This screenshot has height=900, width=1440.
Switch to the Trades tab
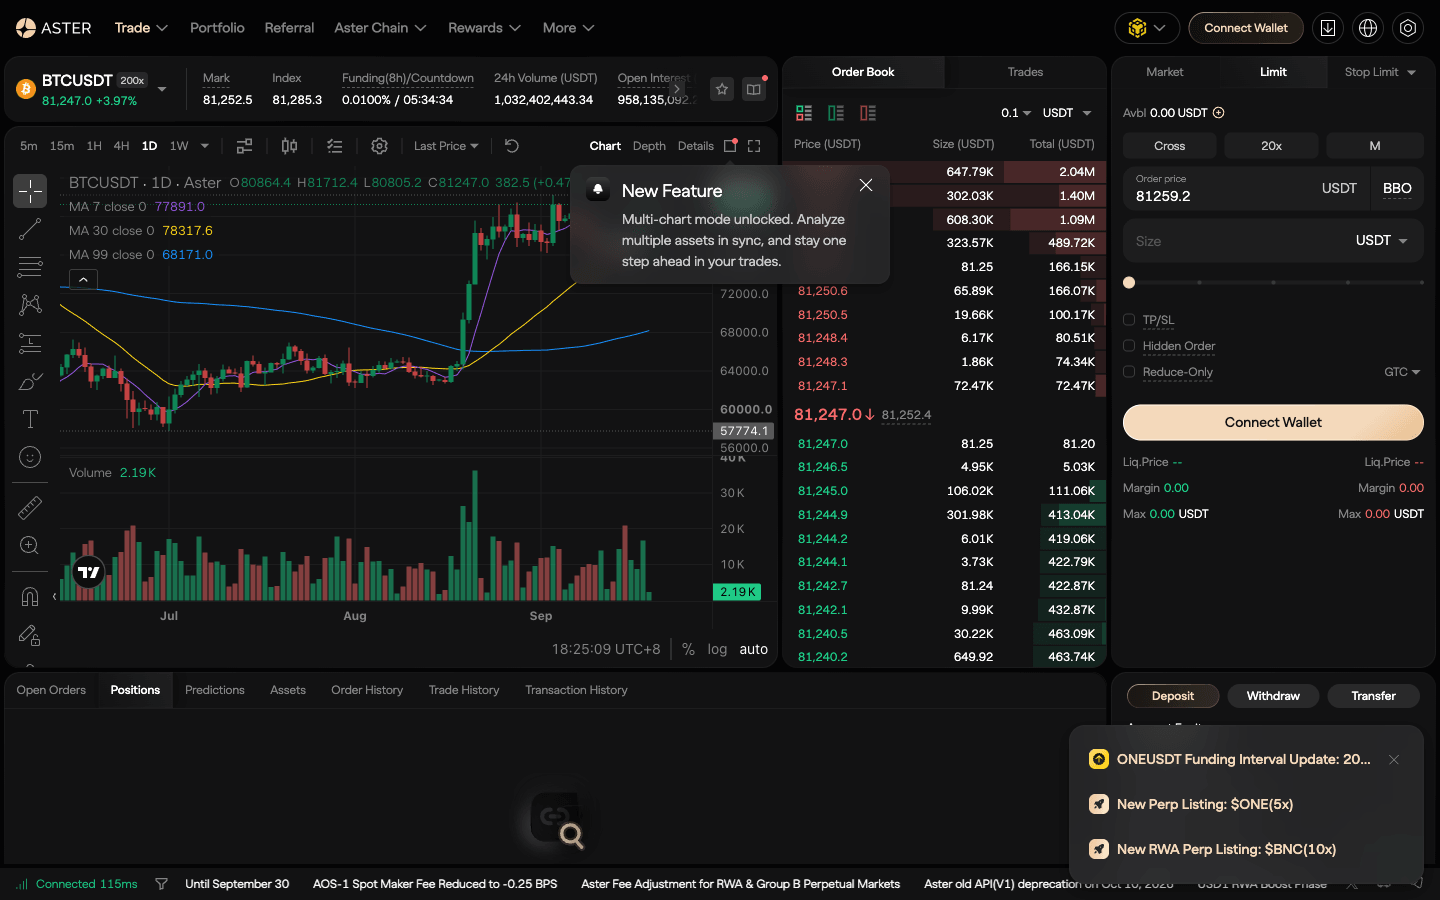click(1025, 72)
